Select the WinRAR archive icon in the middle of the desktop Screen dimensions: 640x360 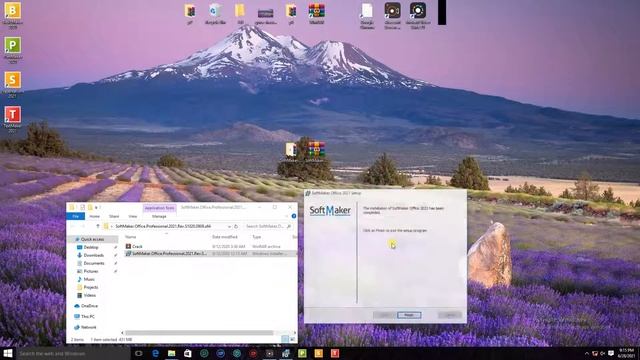316,150
